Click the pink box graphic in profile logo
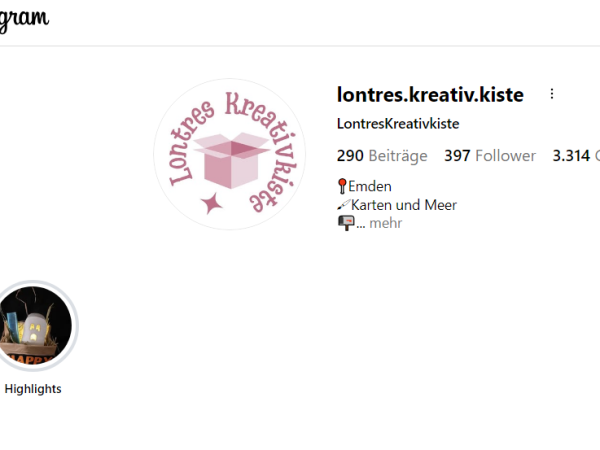Image resolution: width=600 pixels, height=450 pixels. tap(231, 160)
